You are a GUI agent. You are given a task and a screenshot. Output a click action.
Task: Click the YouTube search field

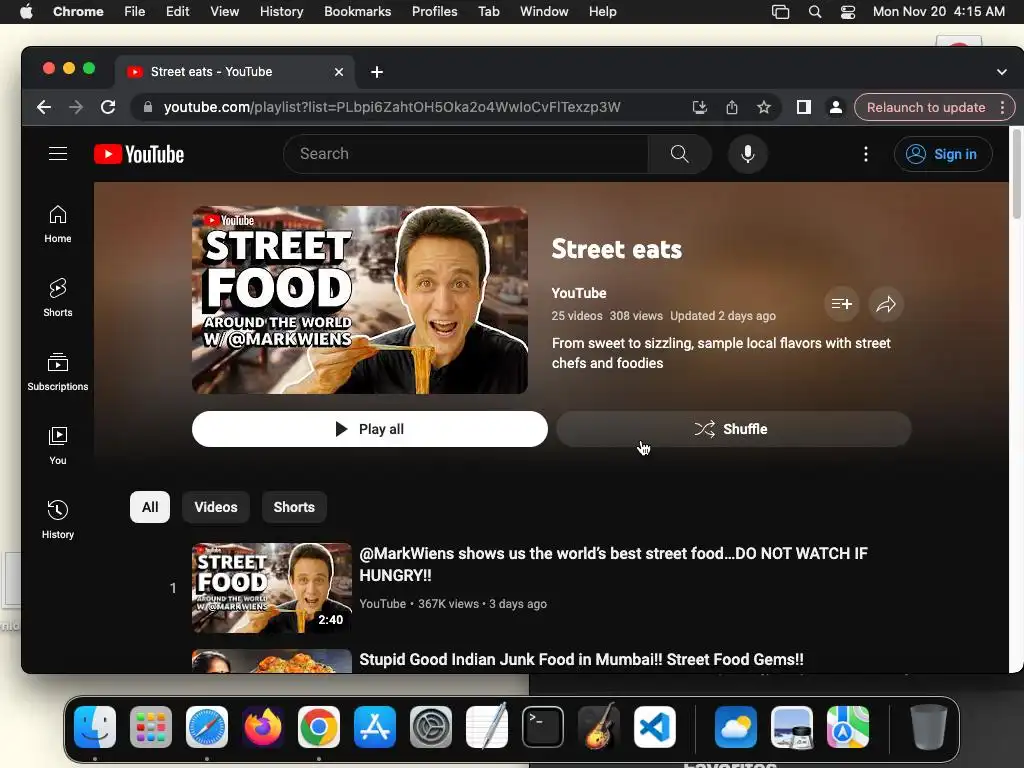(x=466, y=154)
